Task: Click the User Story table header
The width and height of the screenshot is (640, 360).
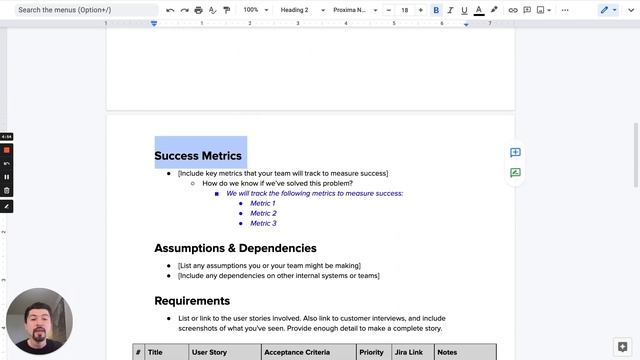Action: (209, 352)
